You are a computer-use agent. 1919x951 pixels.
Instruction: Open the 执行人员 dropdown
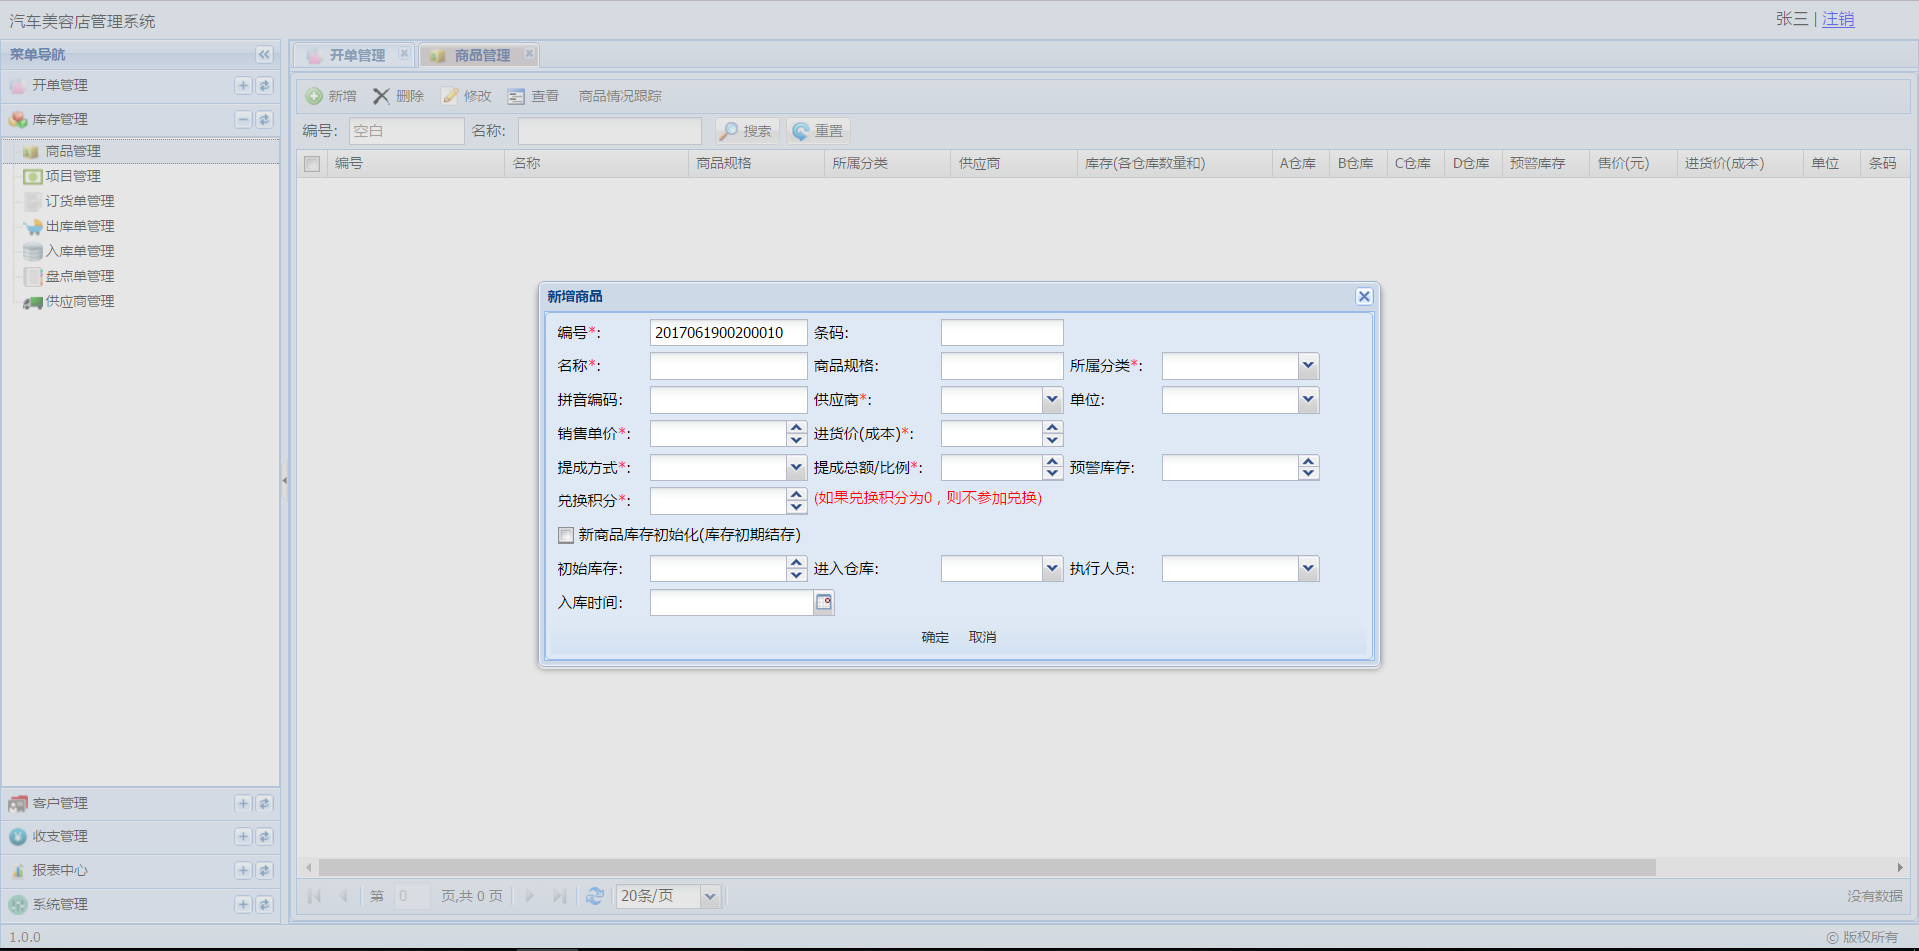pos(1308,568)
